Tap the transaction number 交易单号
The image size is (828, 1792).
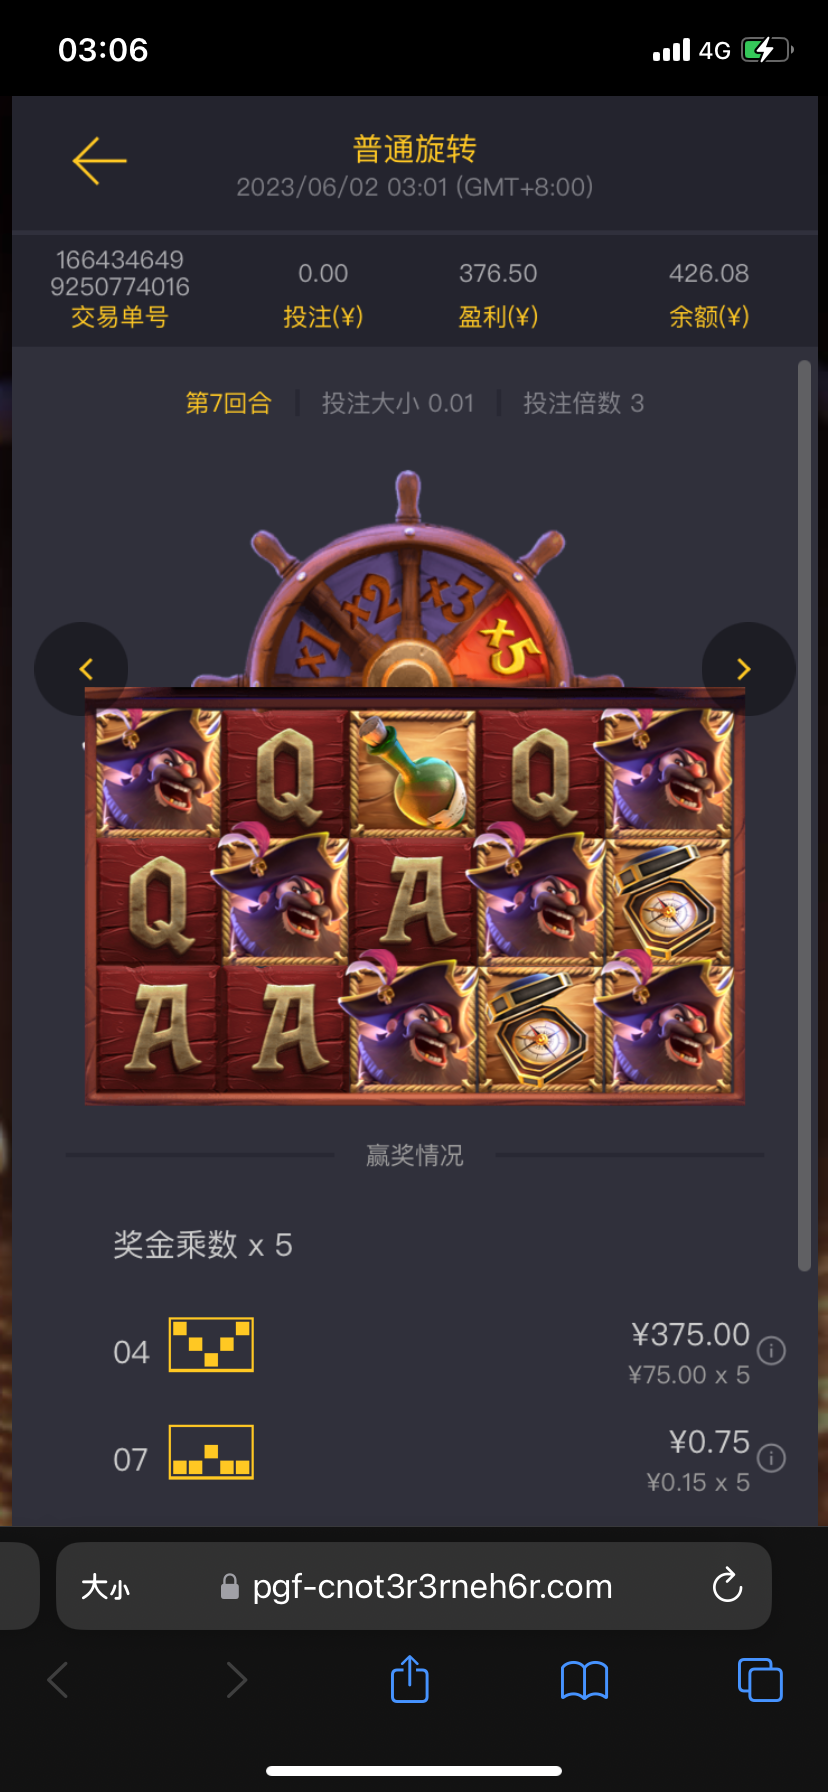pyautogui.click(x=120, y=317)
